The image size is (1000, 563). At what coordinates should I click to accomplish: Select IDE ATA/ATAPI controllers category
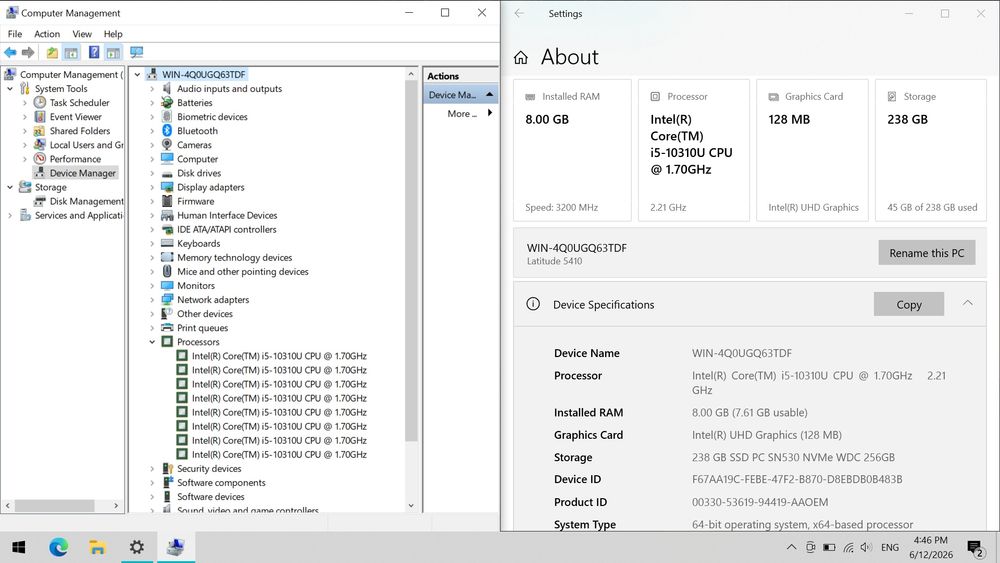click(226, 230)
